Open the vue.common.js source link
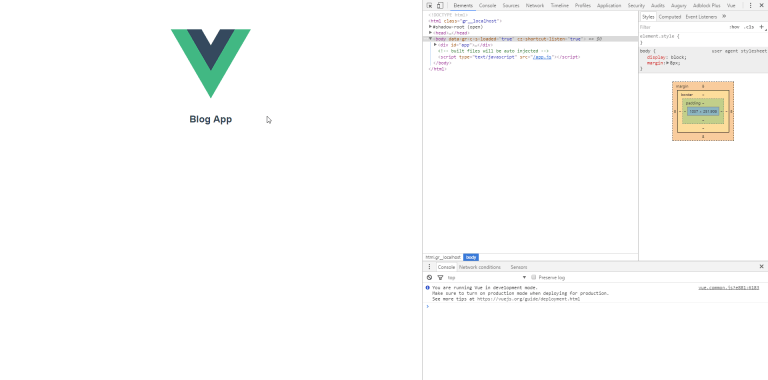Image resolution: width=768 pixels, height=380 pixels. (729, 288)
